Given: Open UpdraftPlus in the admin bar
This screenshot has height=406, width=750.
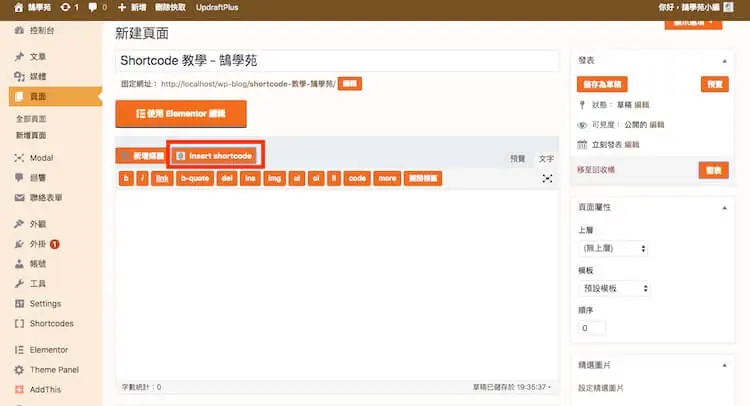Looking at the screenshot, I should (x=217, y=7).
